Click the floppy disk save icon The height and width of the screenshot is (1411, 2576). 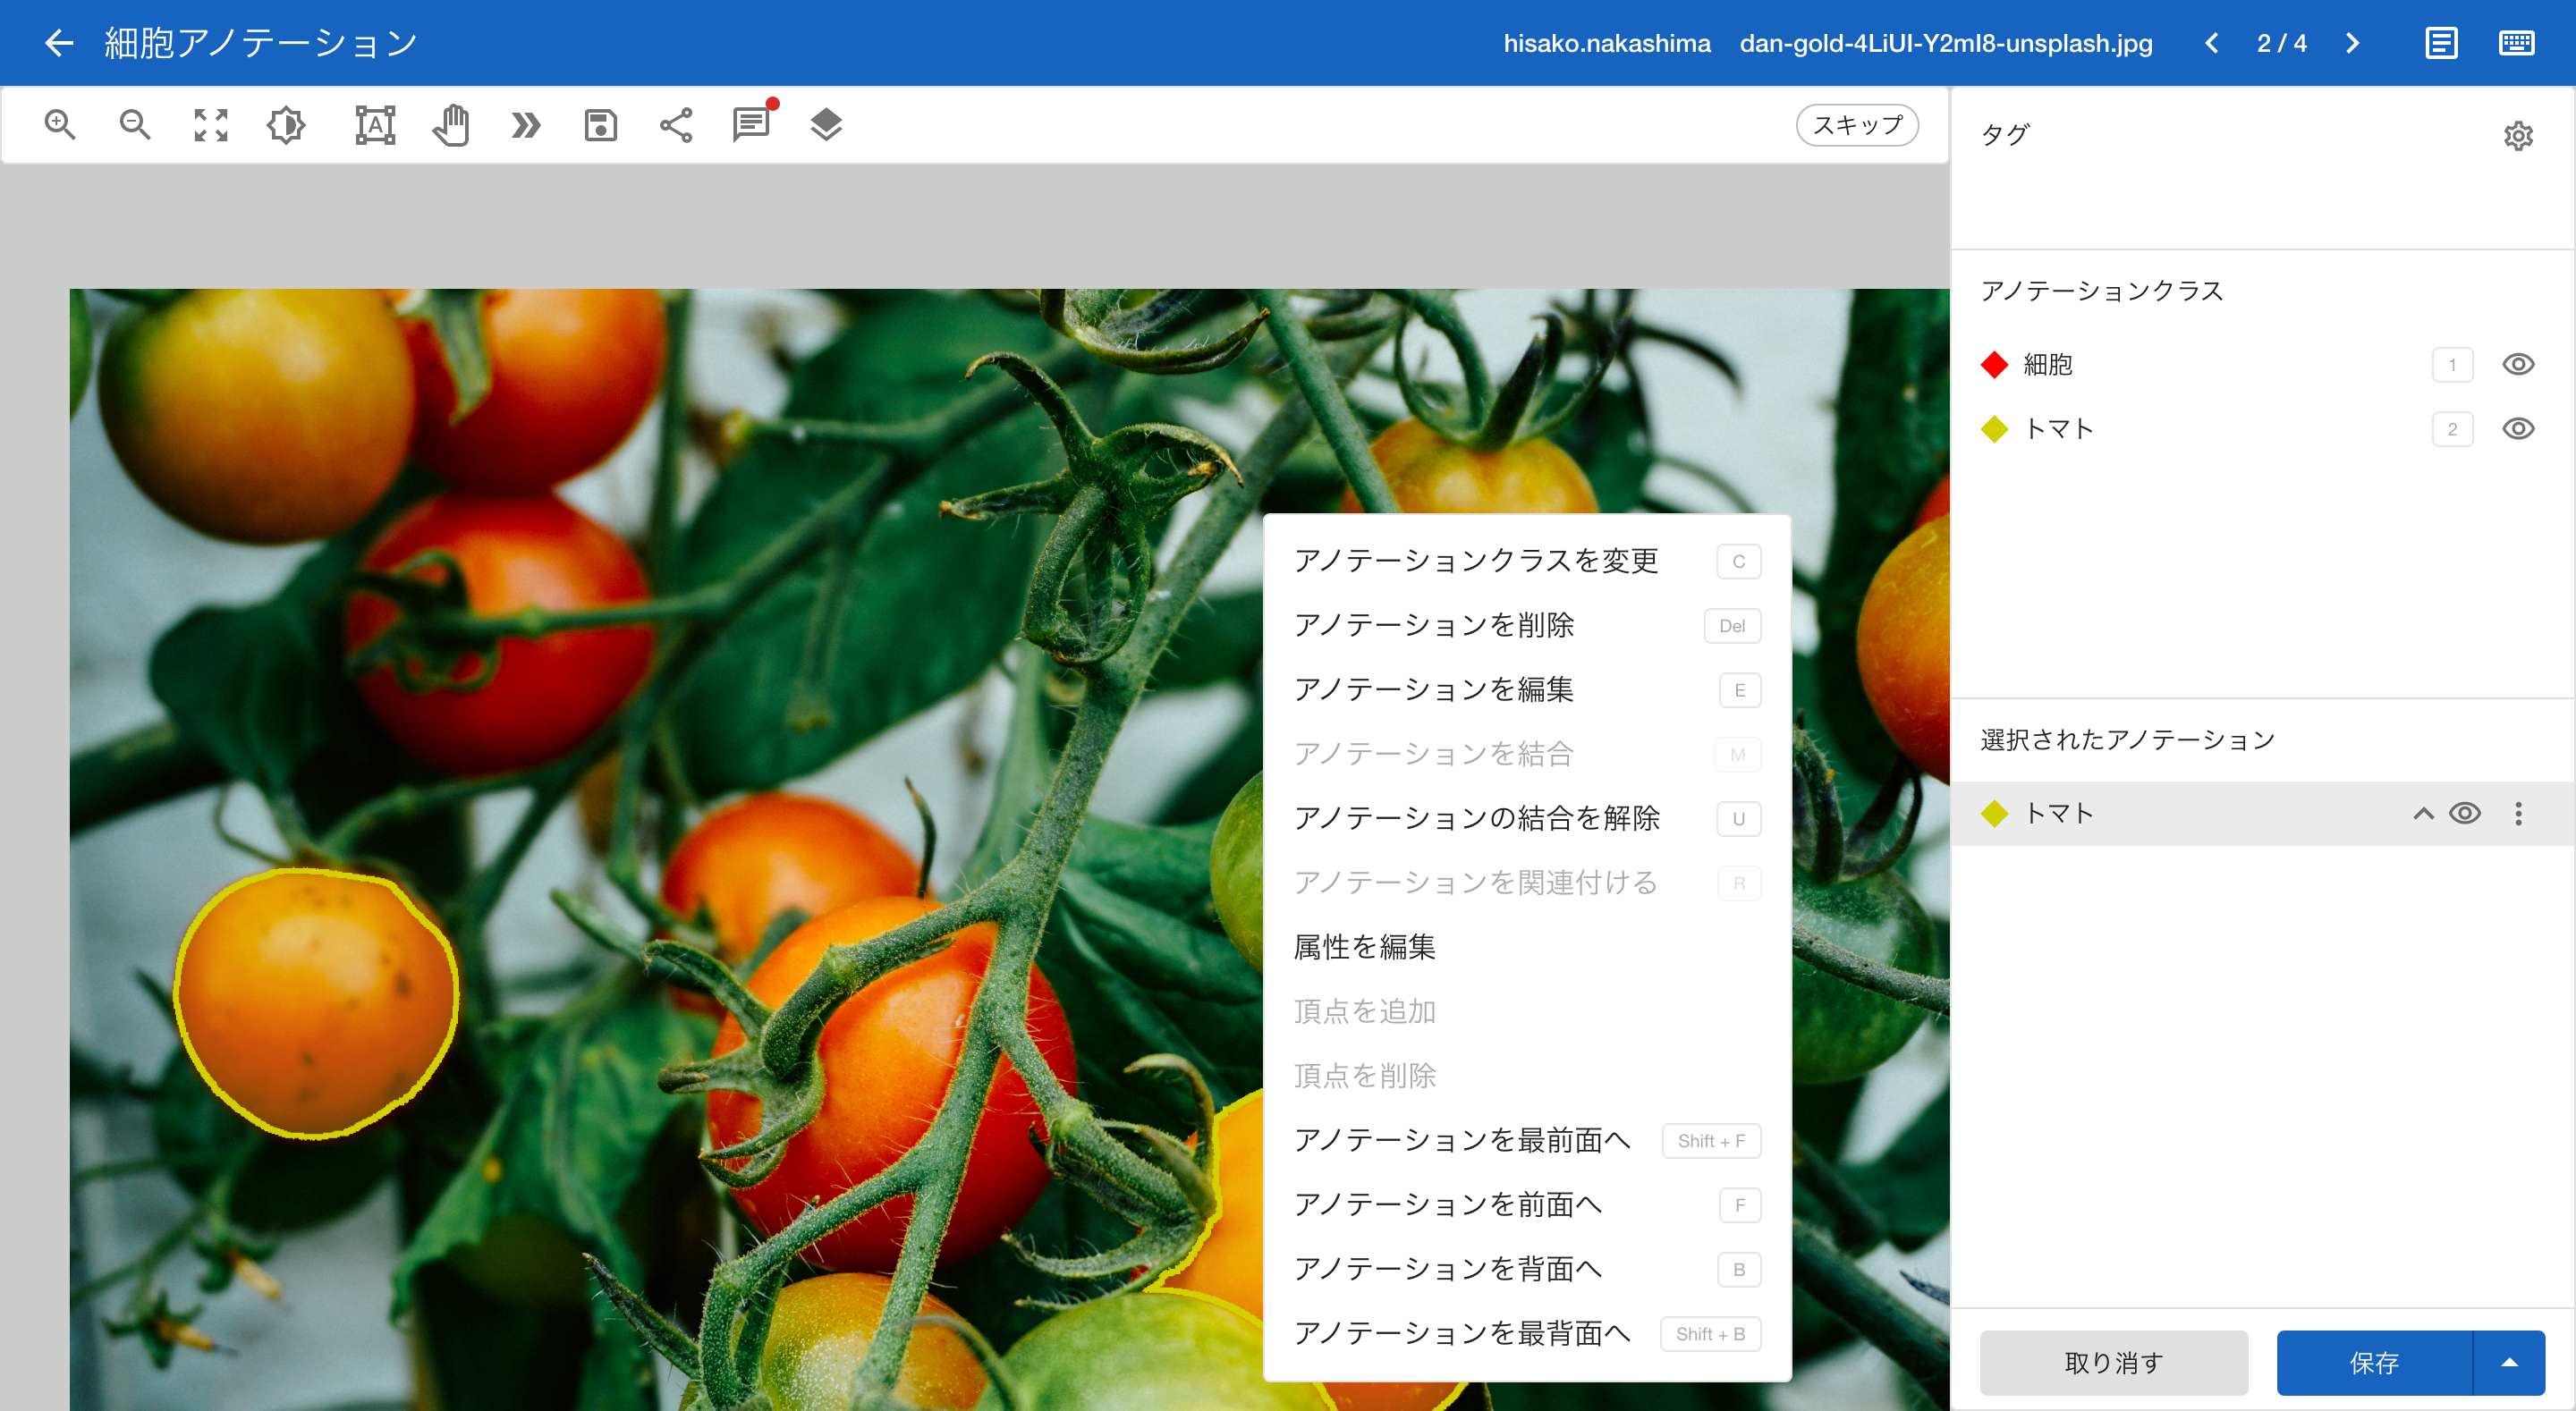(x=600, y=125)
